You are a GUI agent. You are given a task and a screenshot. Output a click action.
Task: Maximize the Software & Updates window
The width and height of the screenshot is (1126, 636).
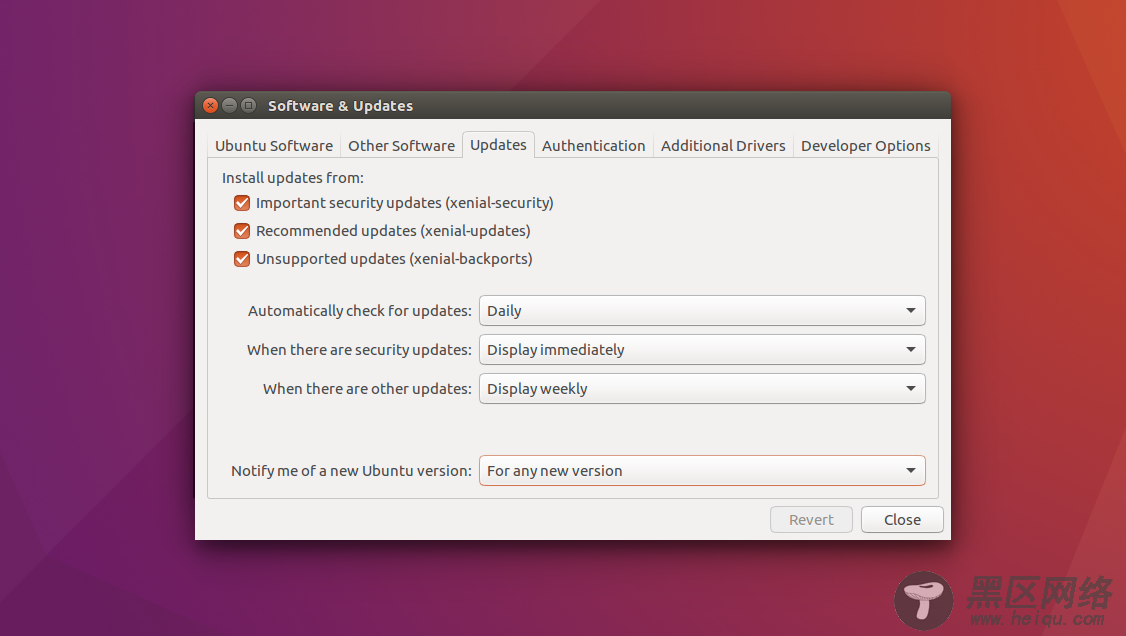coord(248,106)
